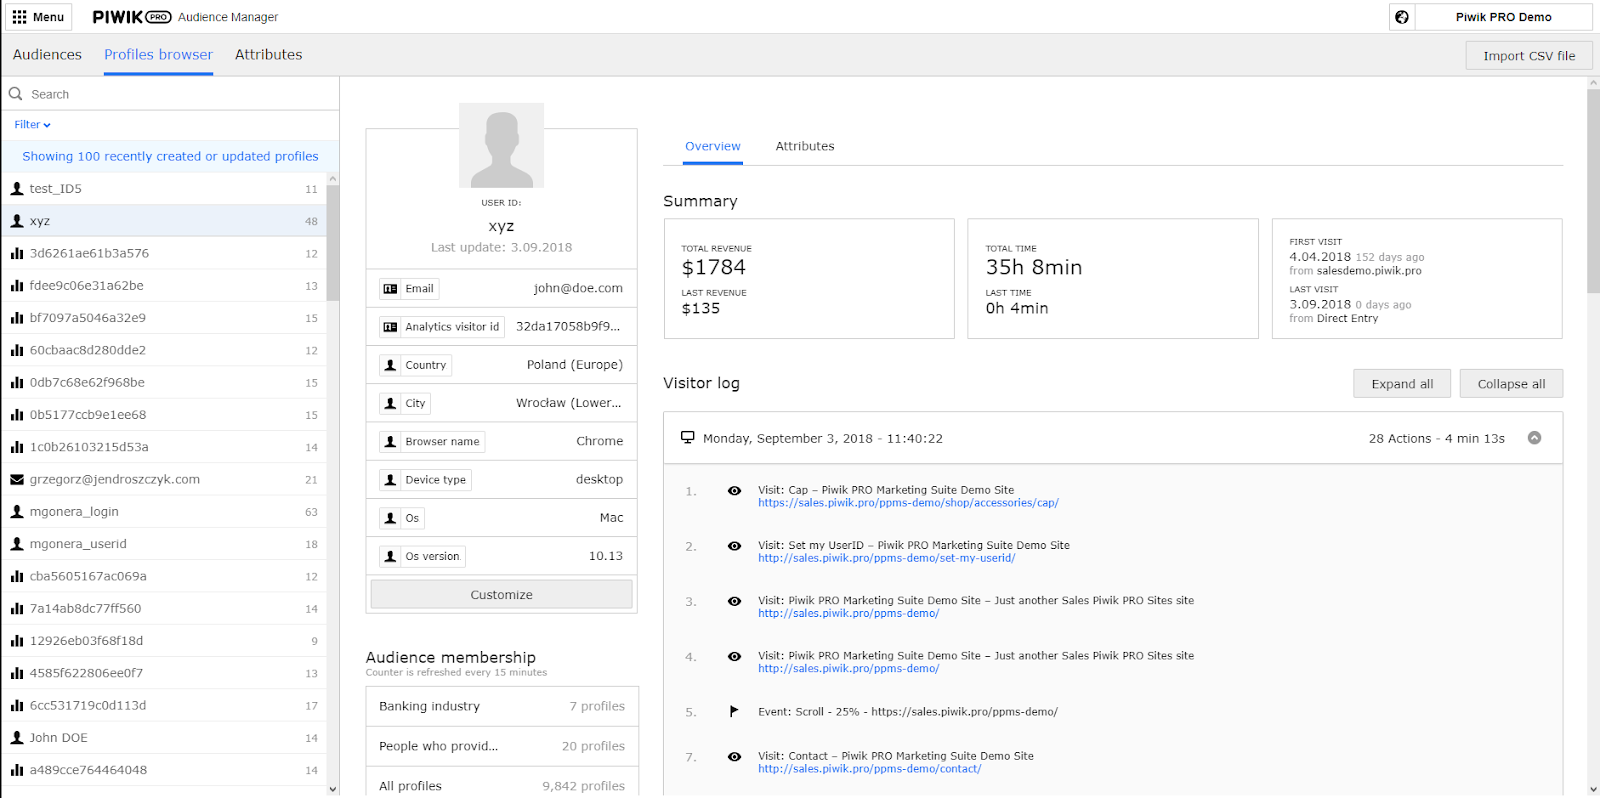Open the set-my-userid link
The width and height of the screenshot is (1600, 798).
point(886,558)
